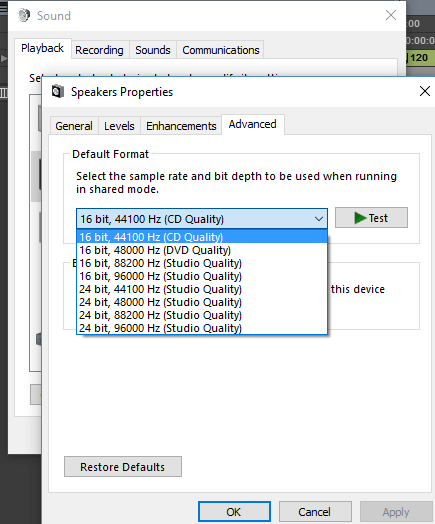The width and height of the screenshot is (435, 524).
Task: Collapse the Default Format dropdown arrow
Action: point(319,219)
